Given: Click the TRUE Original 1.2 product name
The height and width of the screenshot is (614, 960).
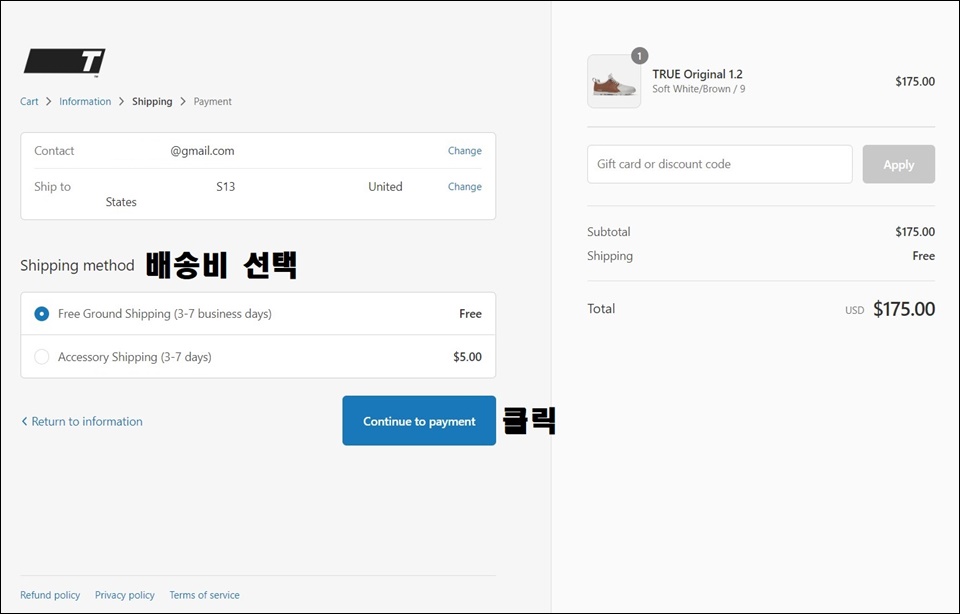Looking at the screenshot, I should [x=697, y=74].
